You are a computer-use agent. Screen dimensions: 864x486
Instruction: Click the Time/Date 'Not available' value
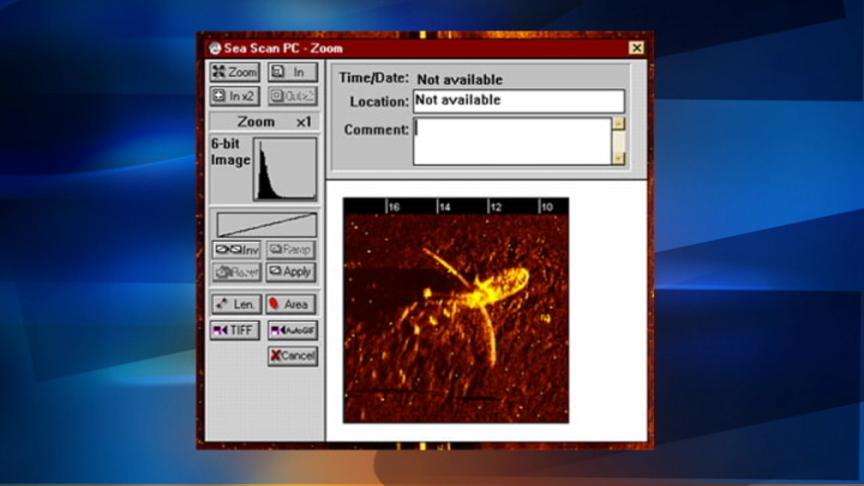(x=460, y=79)
